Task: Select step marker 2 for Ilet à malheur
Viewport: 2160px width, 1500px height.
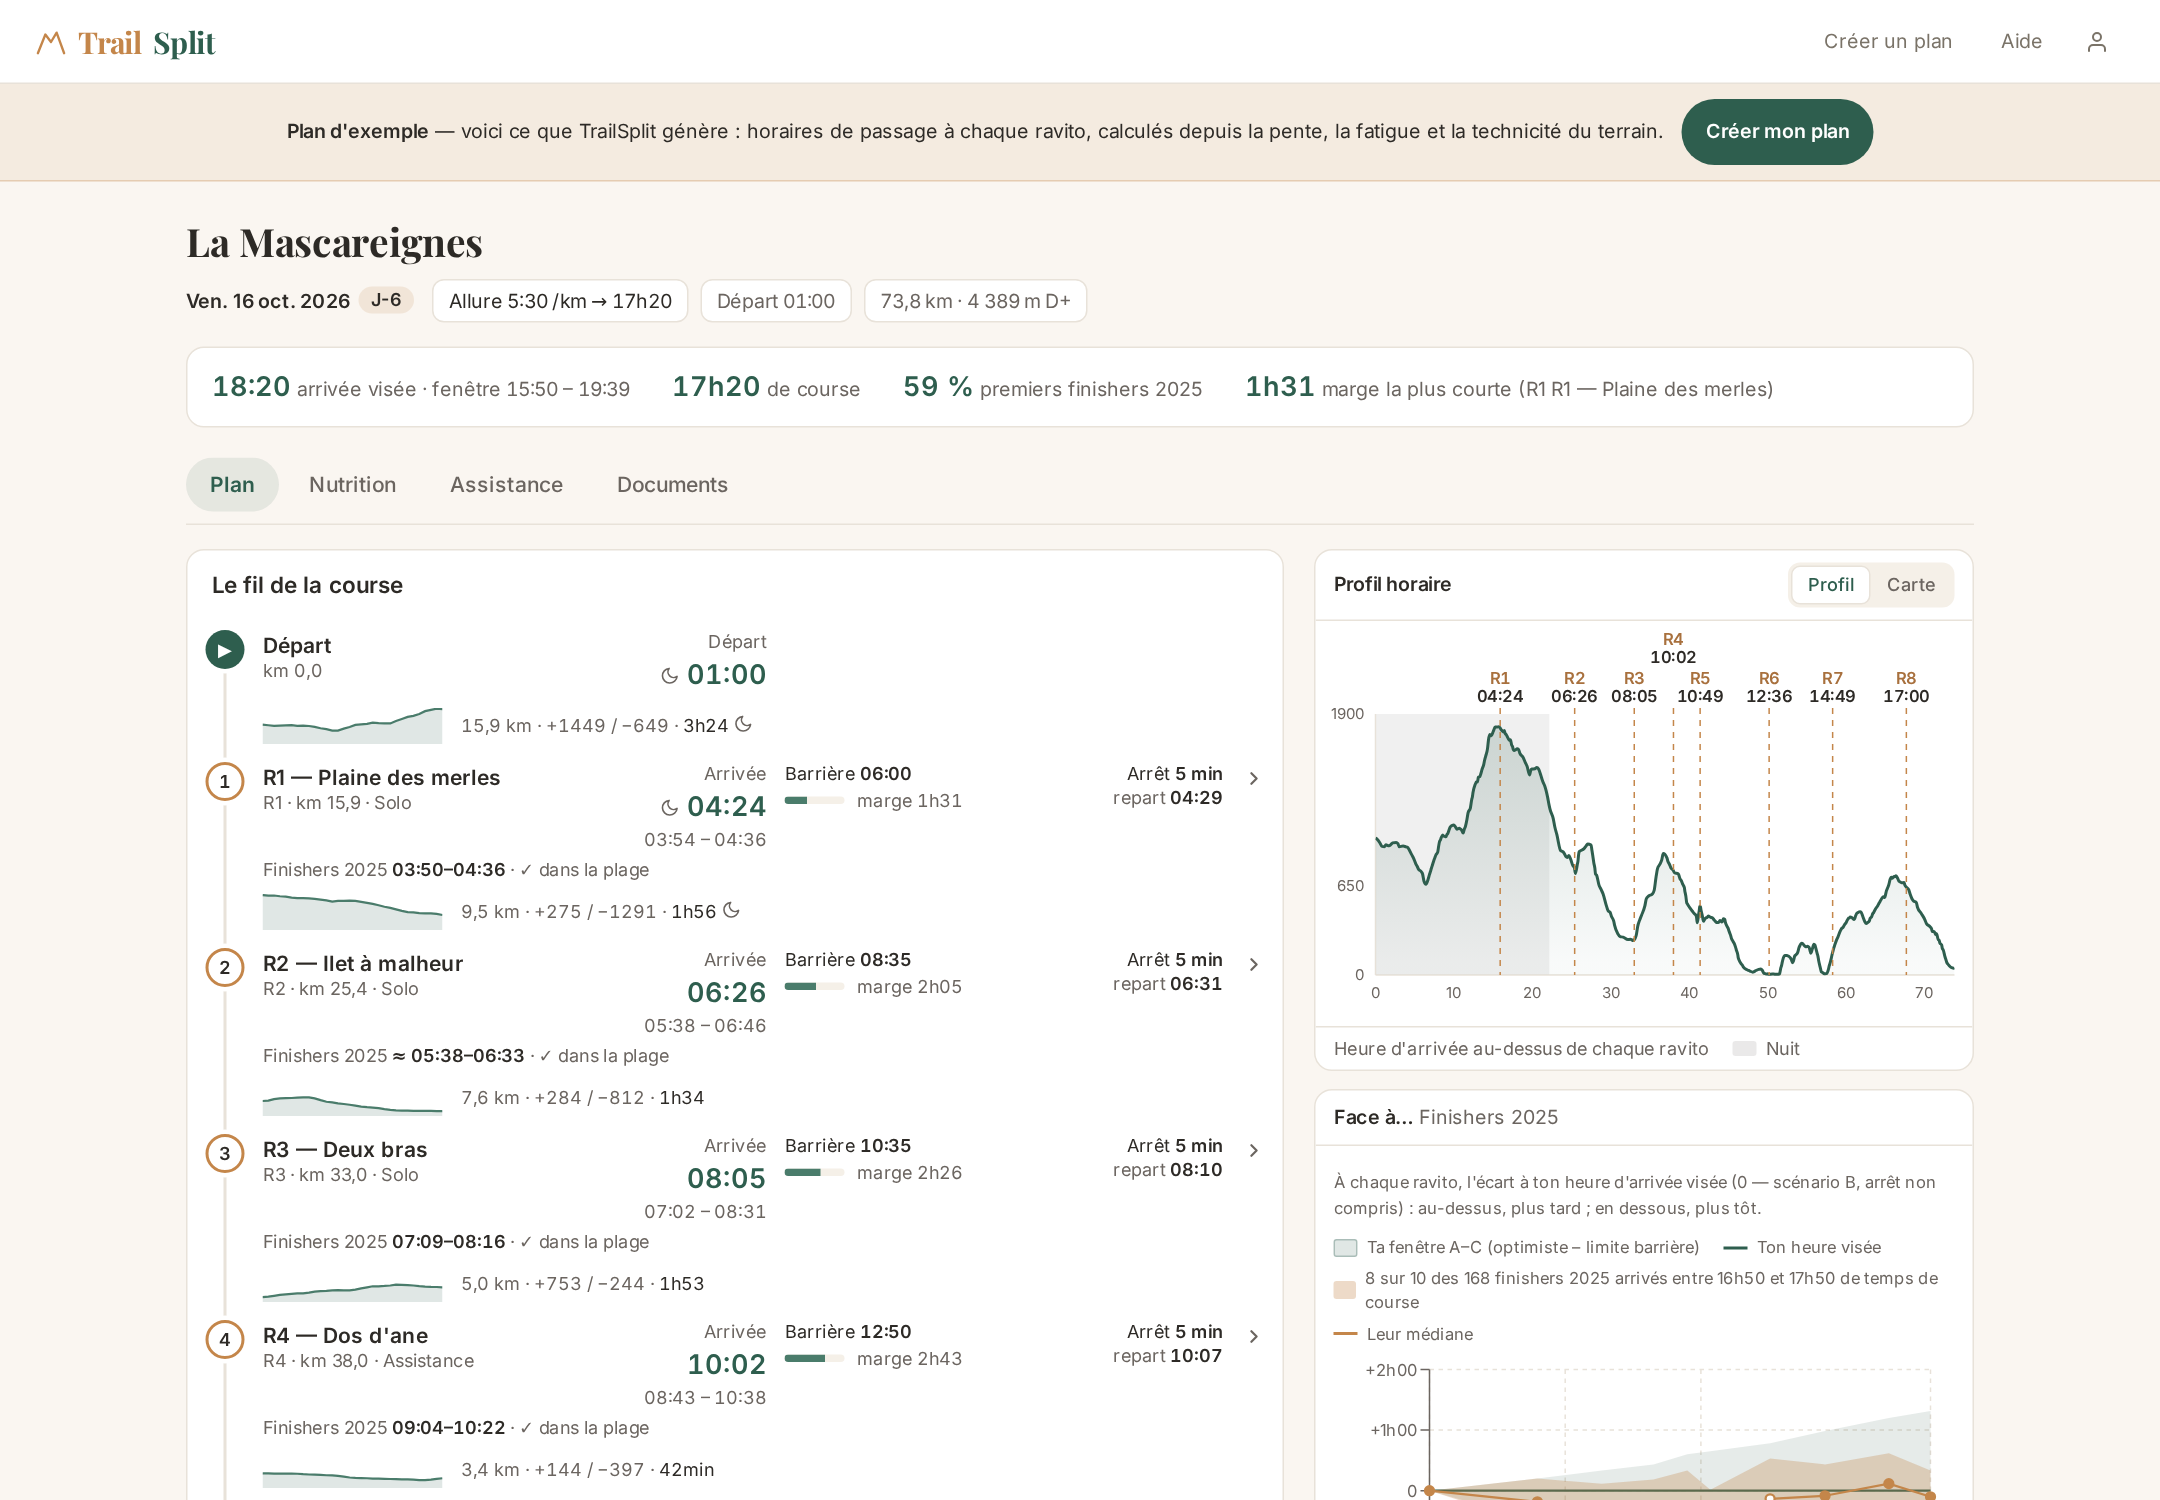Action: [225, 968]
